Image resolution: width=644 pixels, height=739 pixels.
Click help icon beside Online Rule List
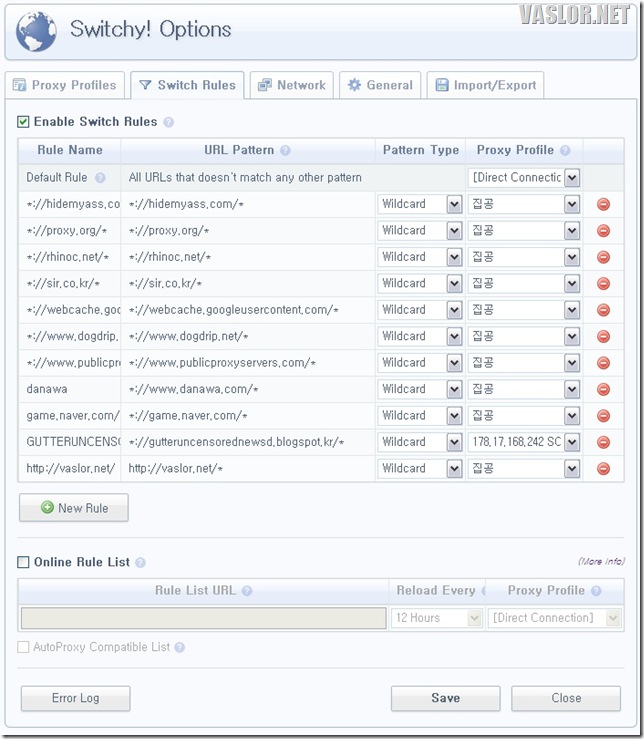(140, 563)
